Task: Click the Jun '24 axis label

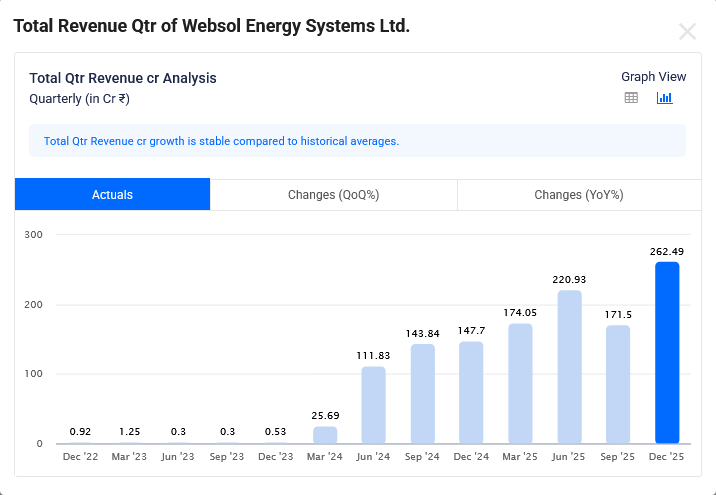Action: pyautogui.click(x=373, y=457)
